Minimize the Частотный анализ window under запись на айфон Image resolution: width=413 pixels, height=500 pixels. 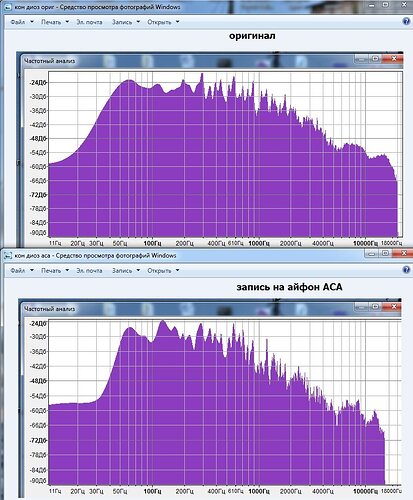362,307
